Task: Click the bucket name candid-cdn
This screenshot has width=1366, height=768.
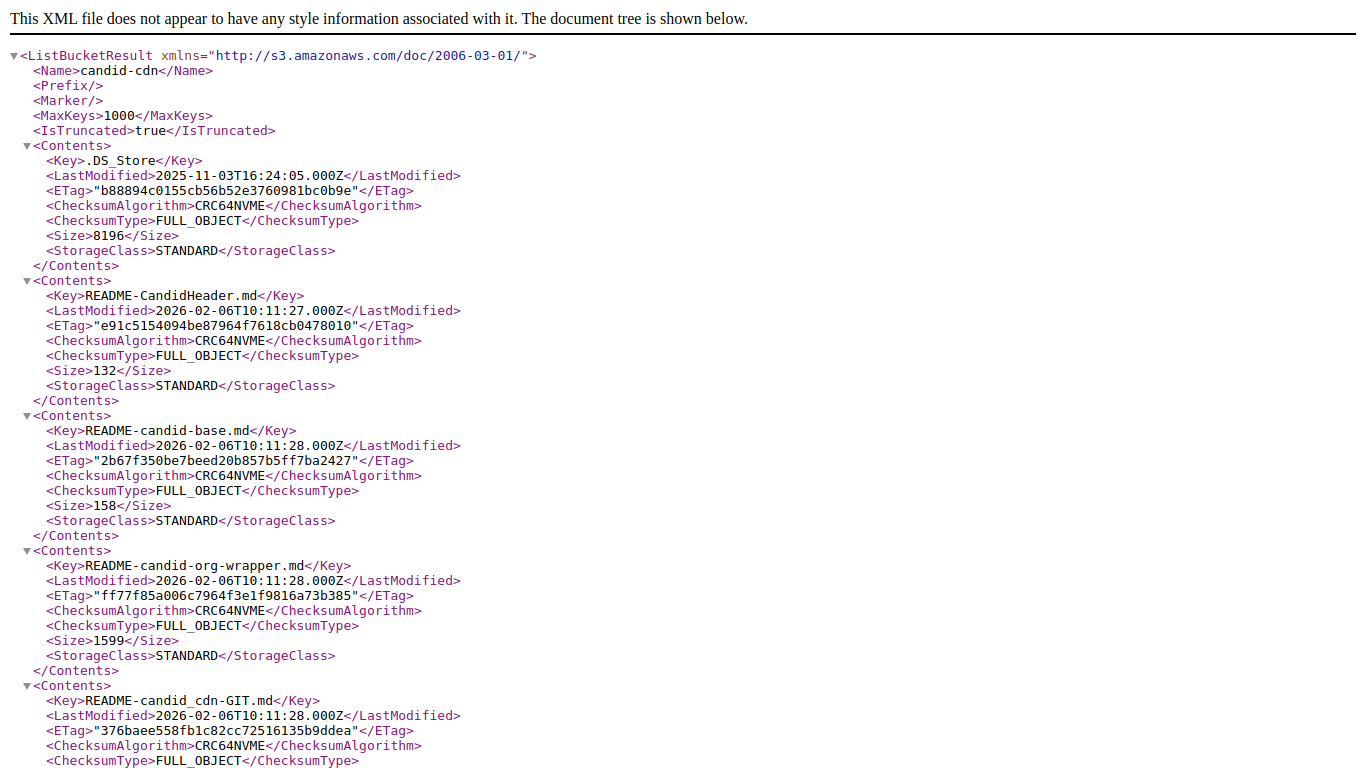Action: point(119,71)
